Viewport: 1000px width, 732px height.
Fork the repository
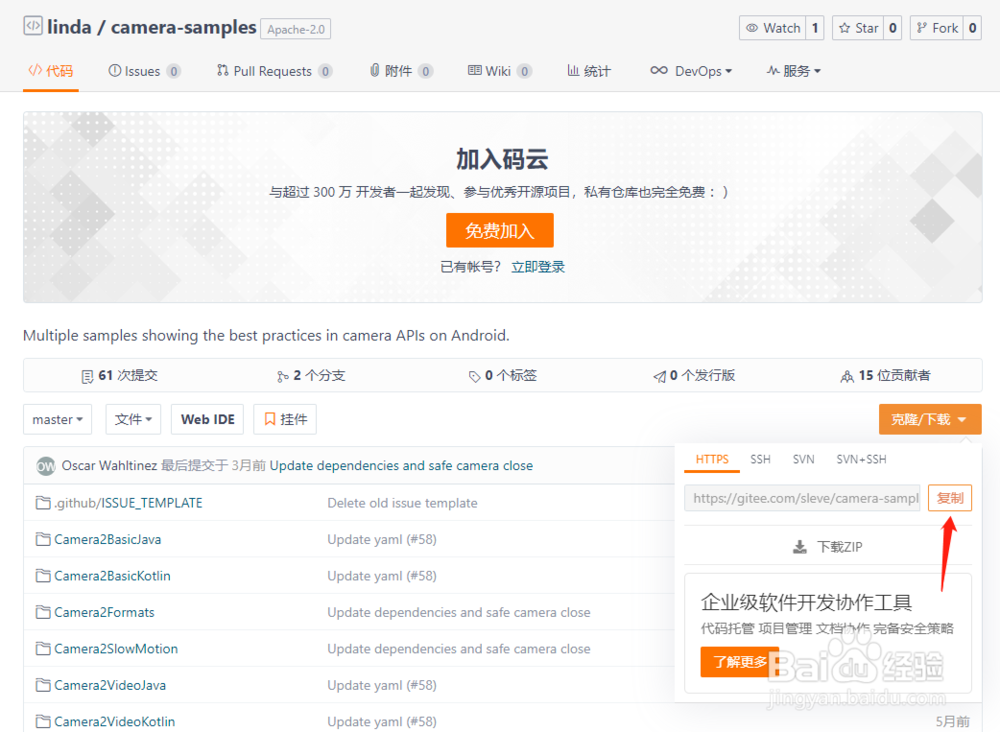(936, 28)
